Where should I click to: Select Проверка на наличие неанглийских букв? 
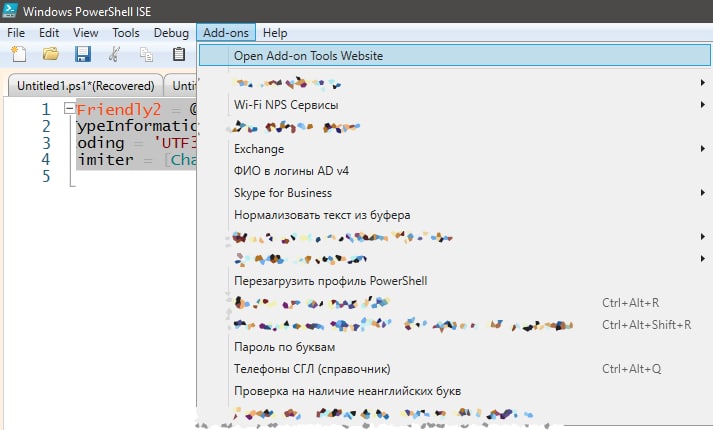(455, 391)
